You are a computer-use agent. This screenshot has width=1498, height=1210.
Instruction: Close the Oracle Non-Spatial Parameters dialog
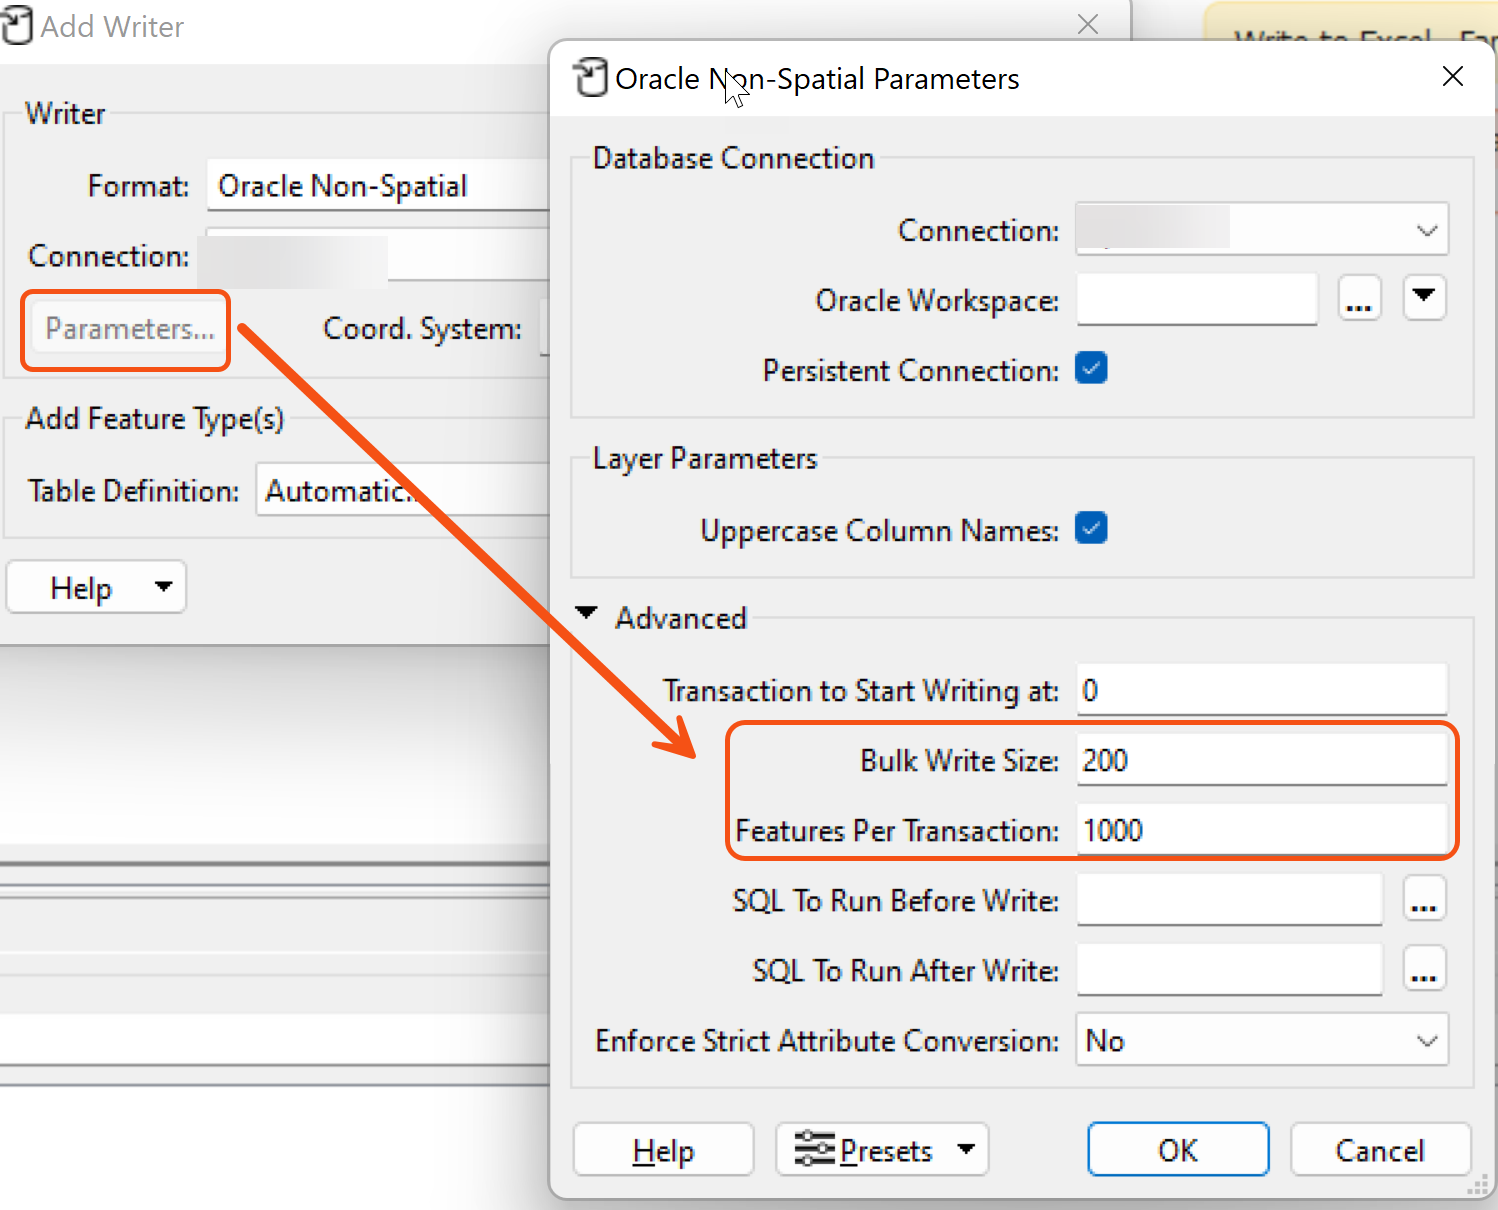tap(1453, 77)
